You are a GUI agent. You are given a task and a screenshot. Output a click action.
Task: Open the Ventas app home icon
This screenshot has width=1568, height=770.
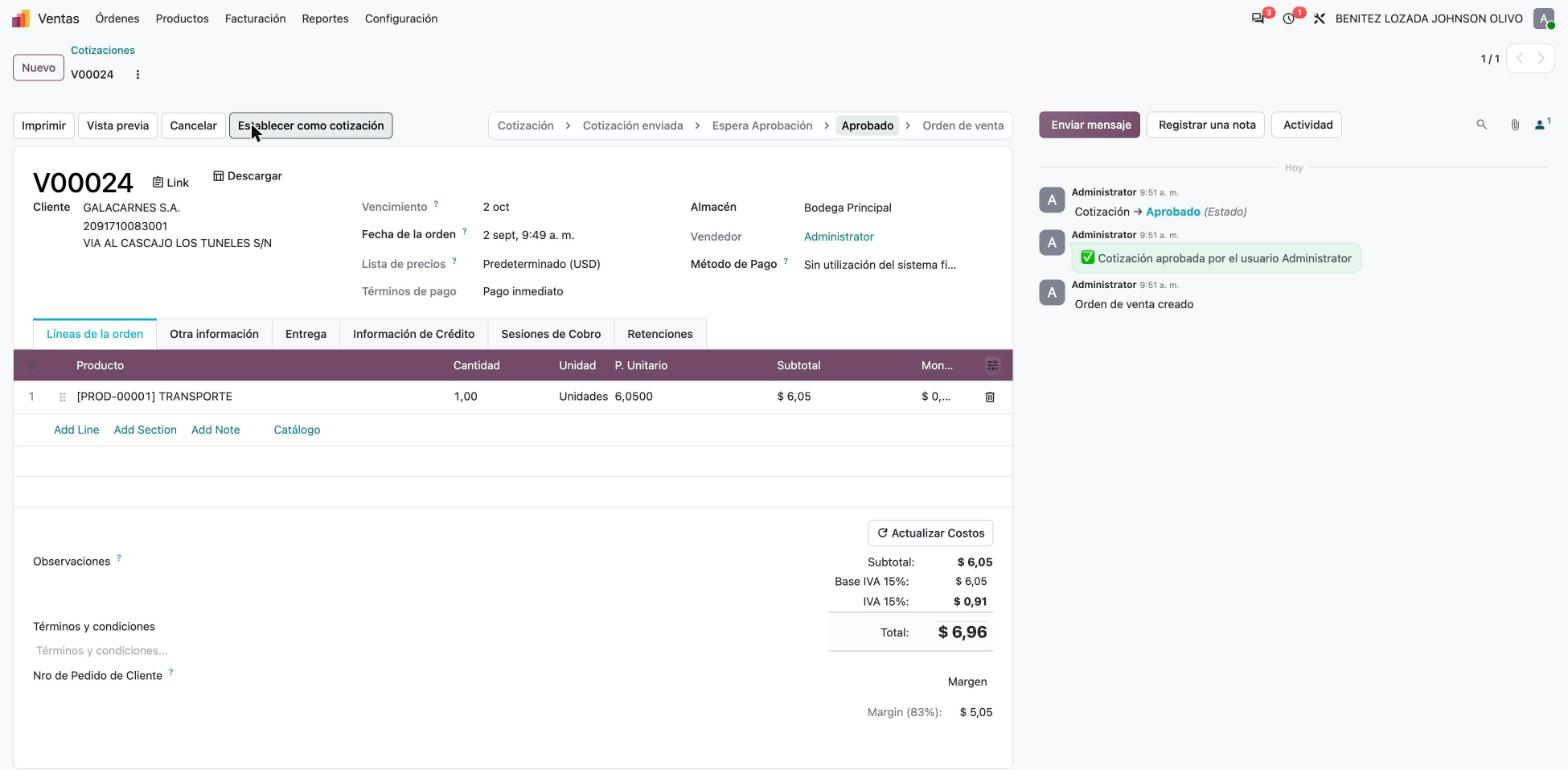pos(21,19)
